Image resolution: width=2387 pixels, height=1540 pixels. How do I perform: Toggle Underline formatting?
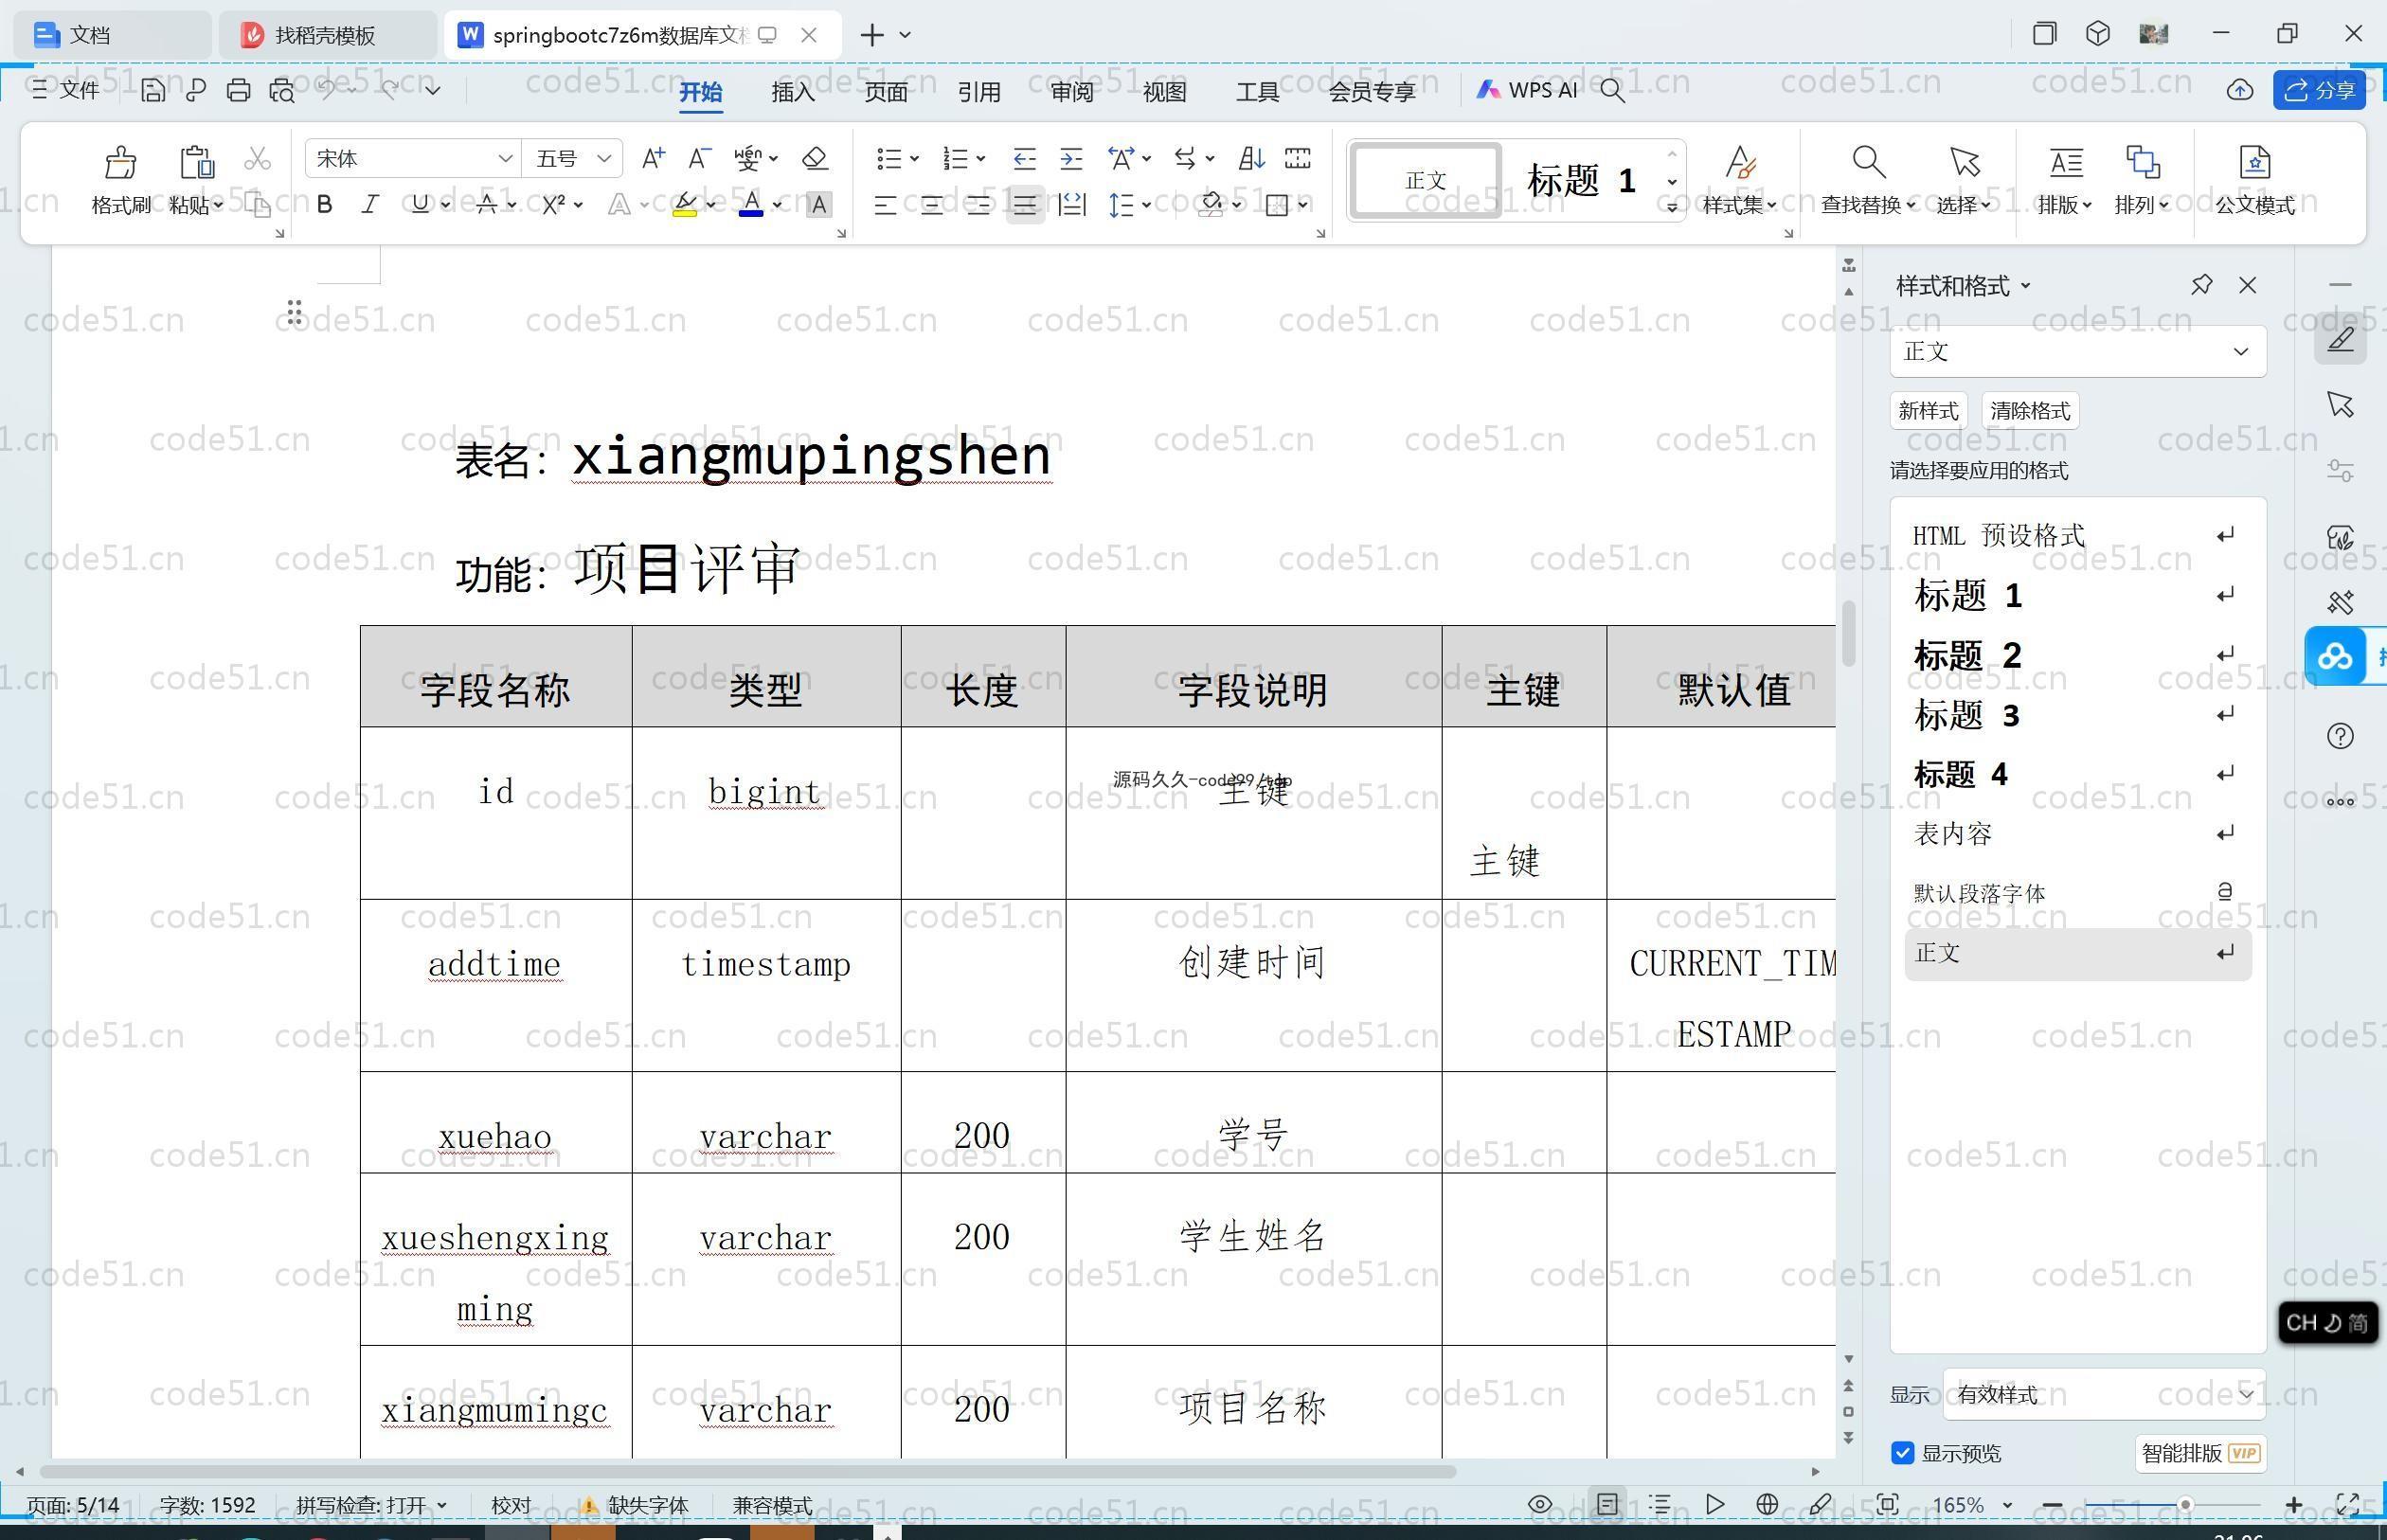tap(420, 205)
